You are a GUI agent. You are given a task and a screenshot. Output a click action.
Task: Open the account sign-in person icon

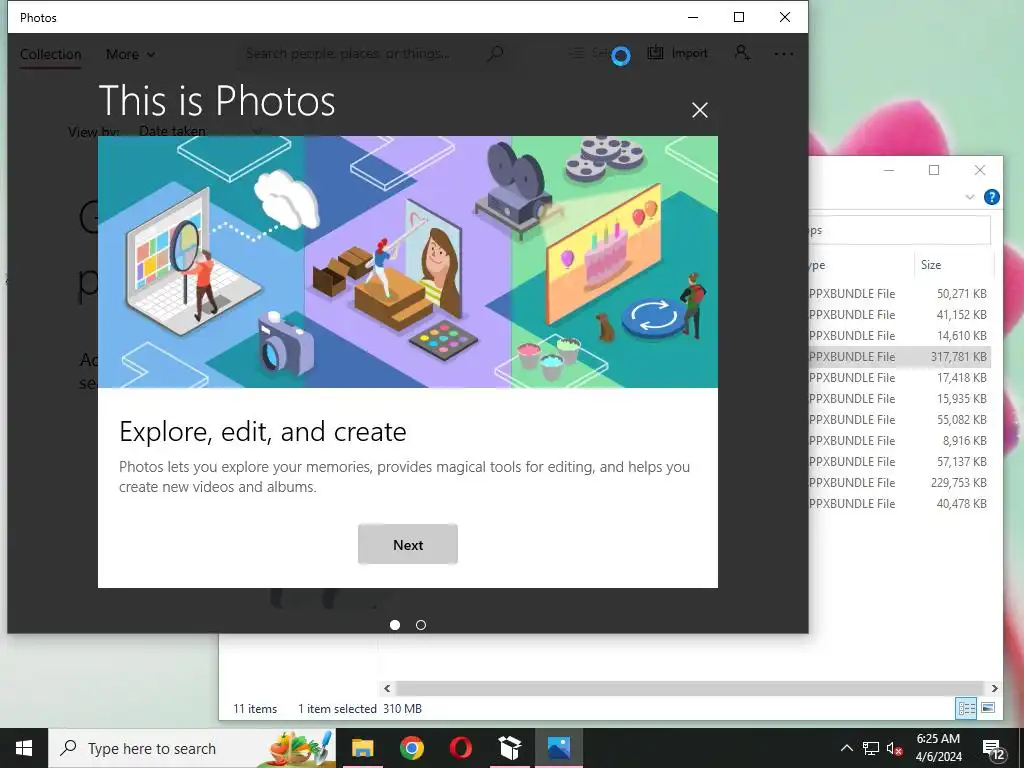pyautogui.click(x=742, y=53)
